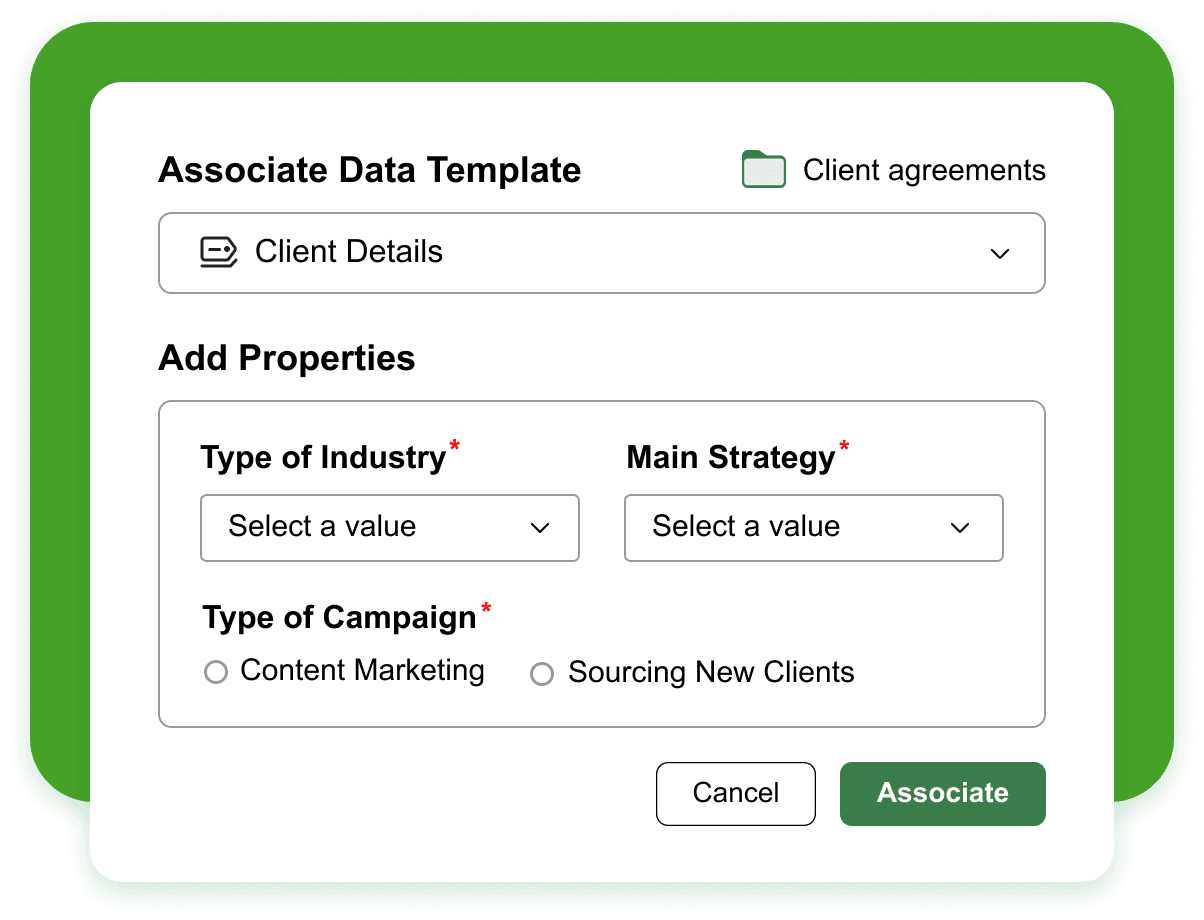This screenshot has height=920, width=1204.
Task: Click the Add Properties section heading
Action: point(286,358)
